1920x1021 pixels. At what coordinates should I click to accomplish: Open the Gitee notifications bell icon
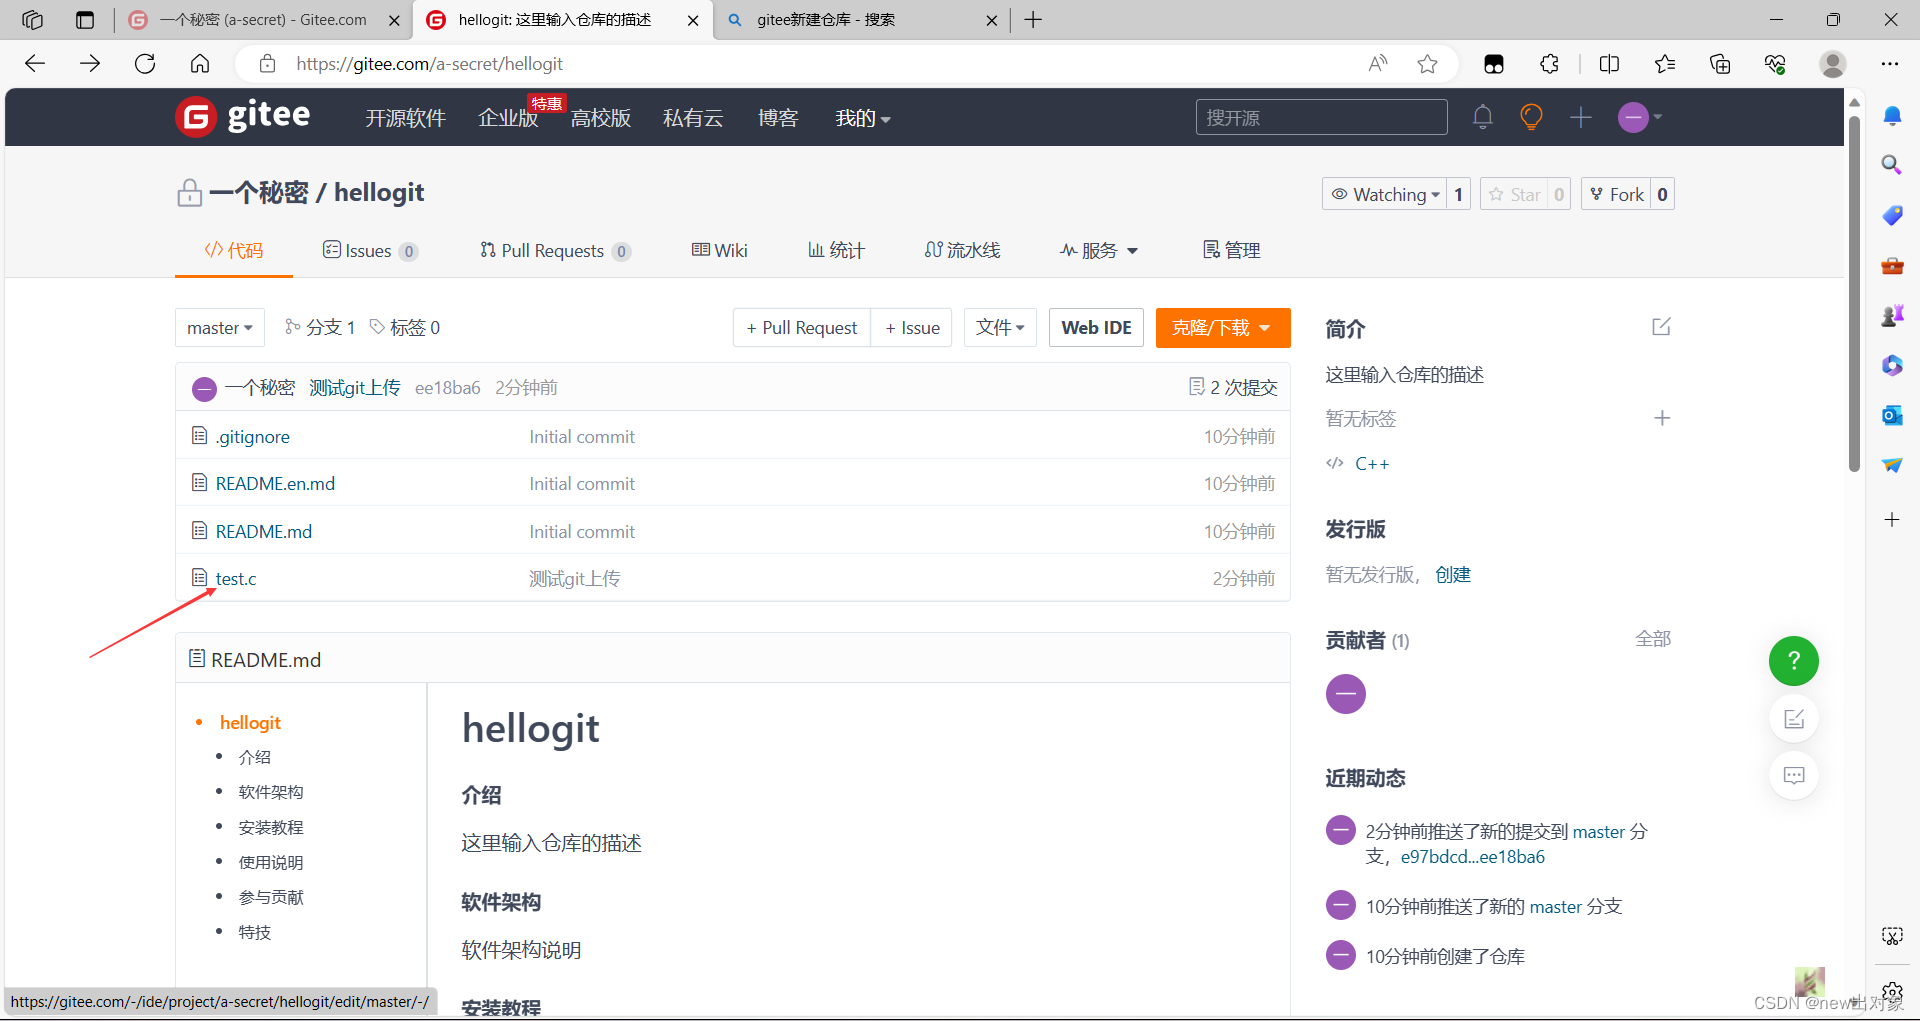click(x=1483, y=117)
